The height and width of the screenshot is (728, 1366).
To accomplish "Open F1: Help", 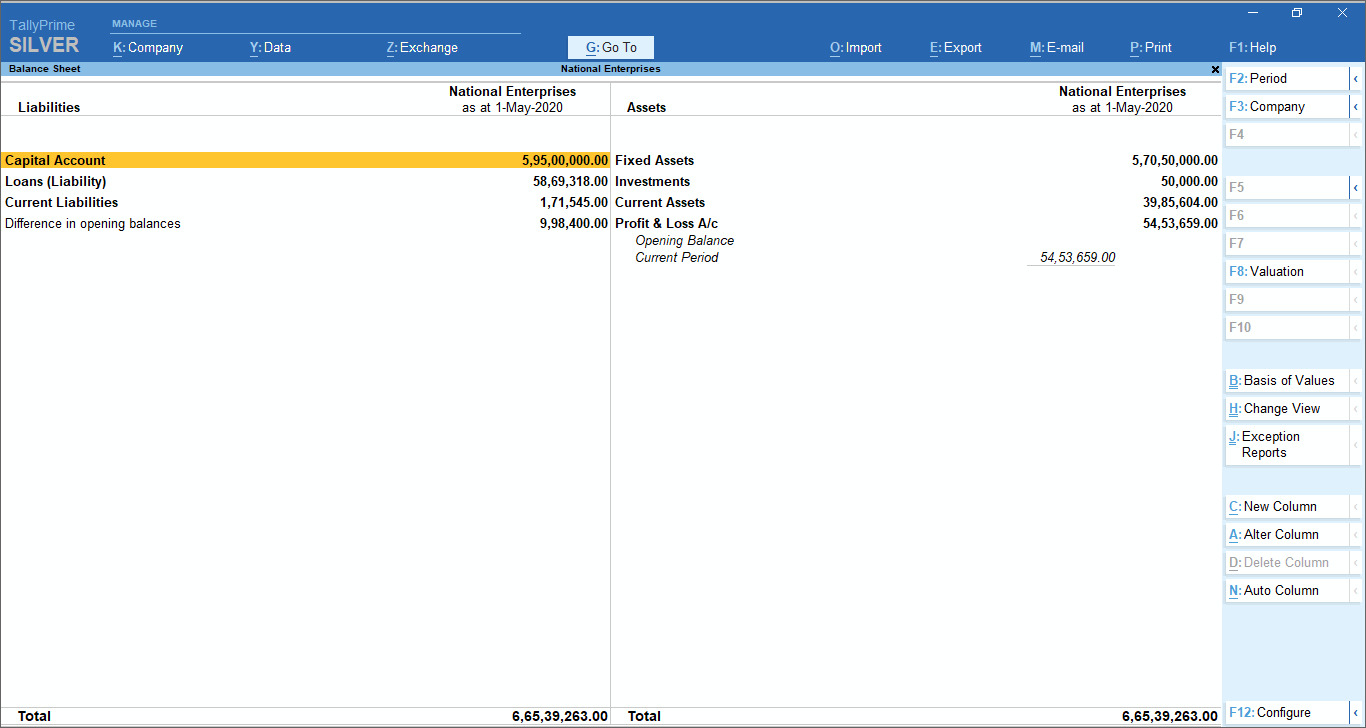I will (1253, 47).
